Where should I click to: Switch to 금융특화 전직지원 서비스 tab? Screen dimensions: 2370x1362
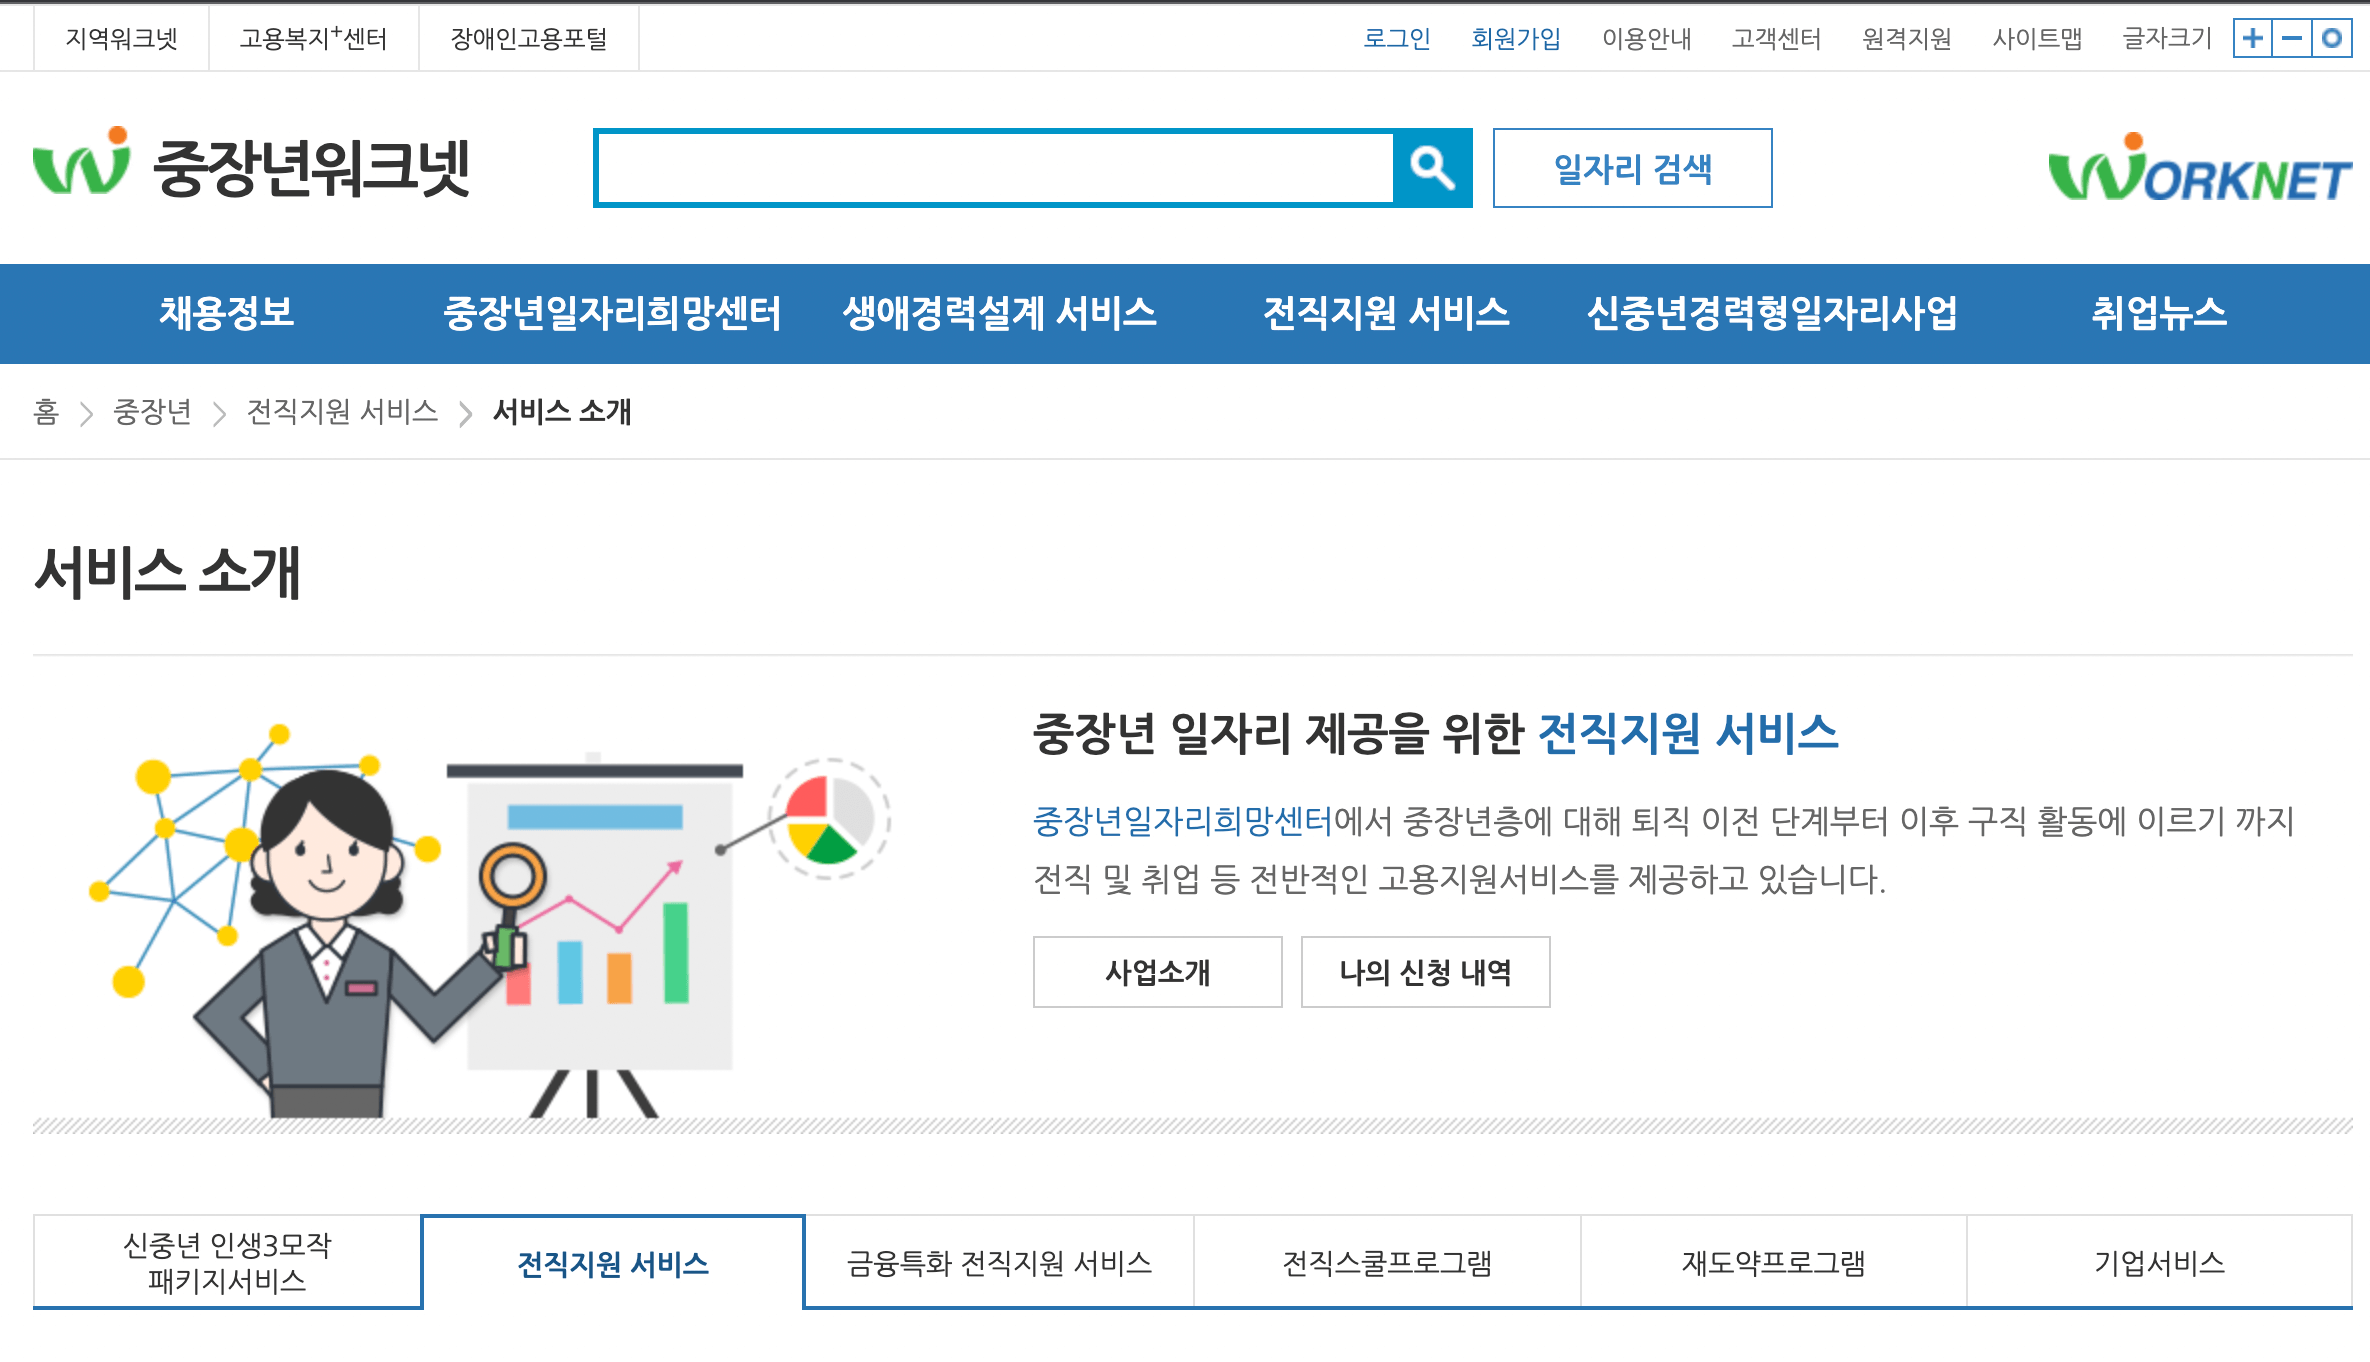pyautogui.click(x=999, y=1263)
